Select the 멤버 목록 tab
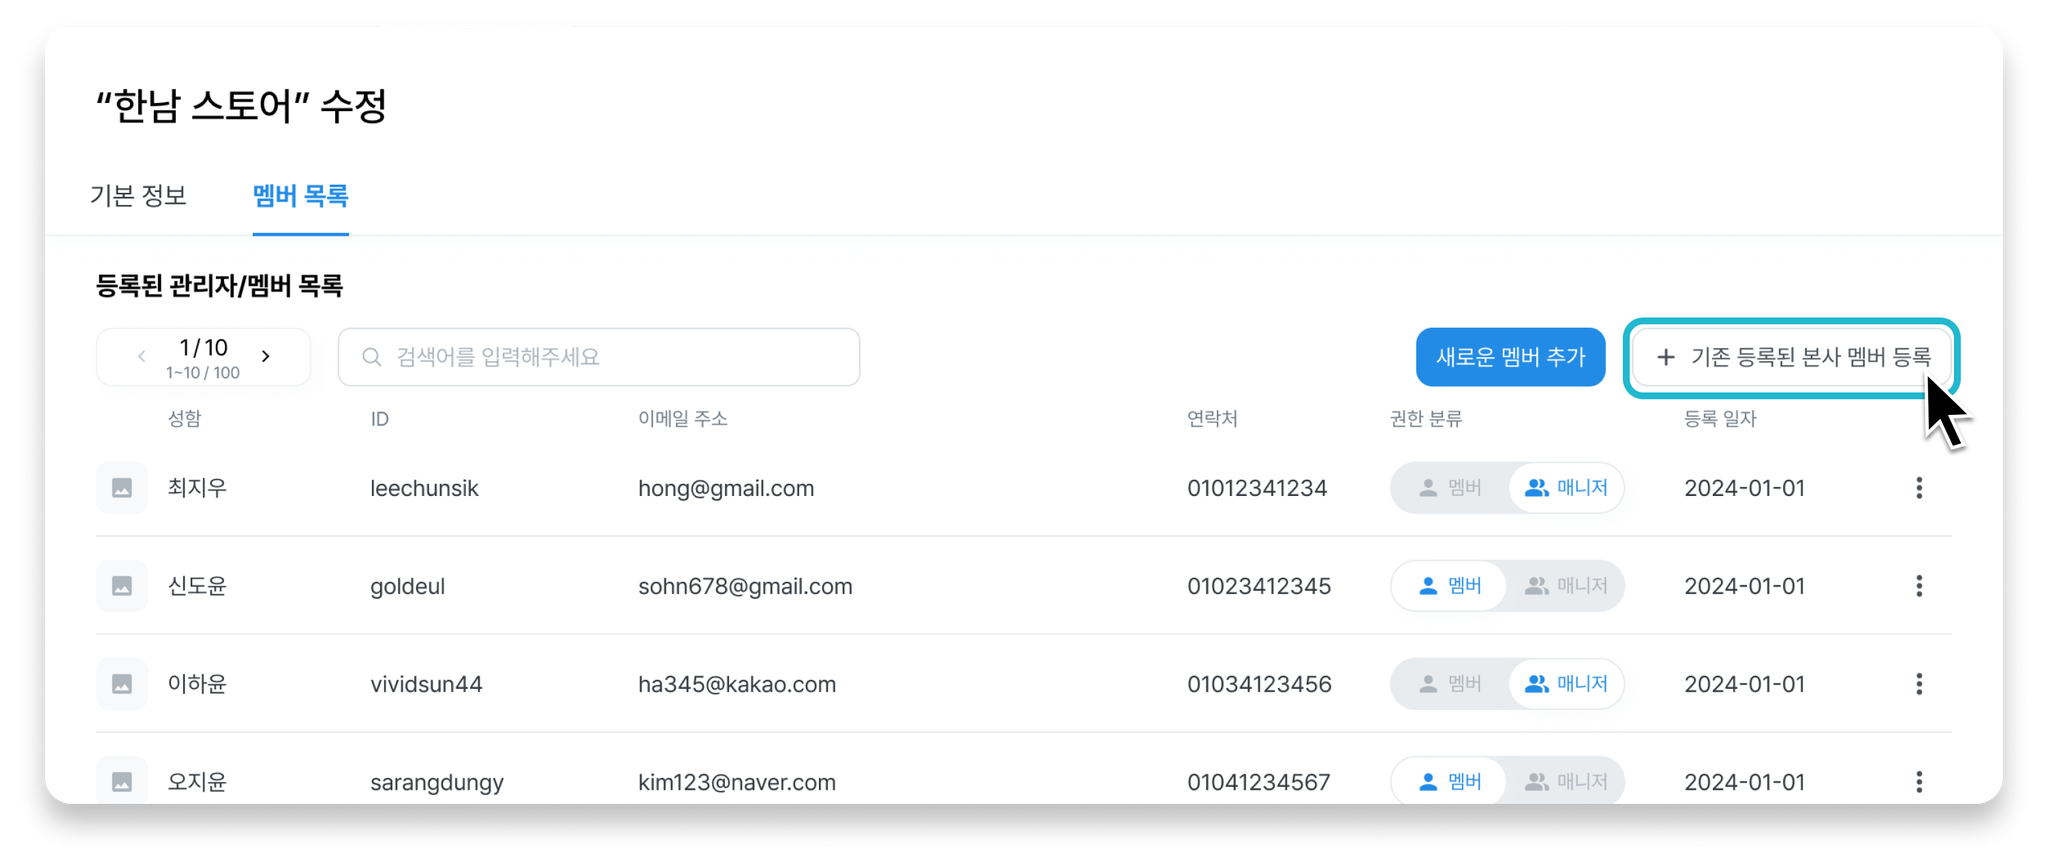 [x=300, y=196]
